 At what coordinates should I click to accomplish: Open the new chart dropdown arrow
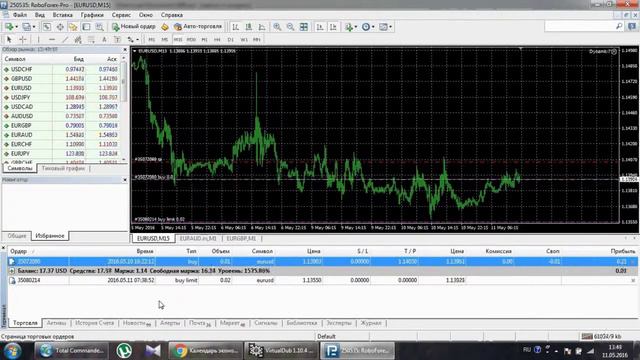(x=16, y=27)
